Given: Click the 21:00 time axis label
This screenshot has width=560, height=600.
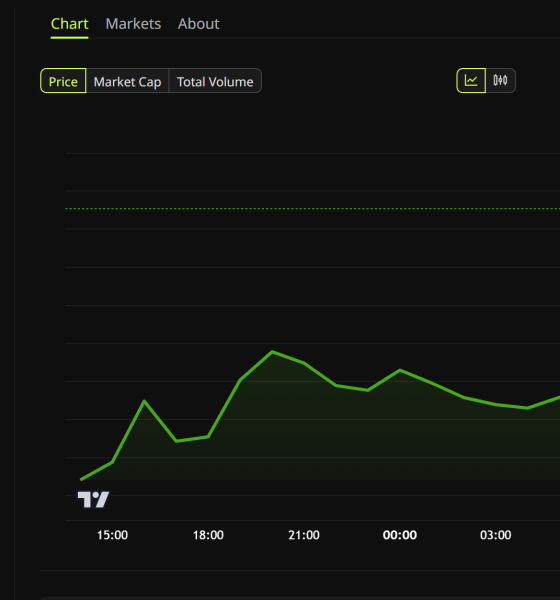Looking at the screenshot, I should pos(304,535).
